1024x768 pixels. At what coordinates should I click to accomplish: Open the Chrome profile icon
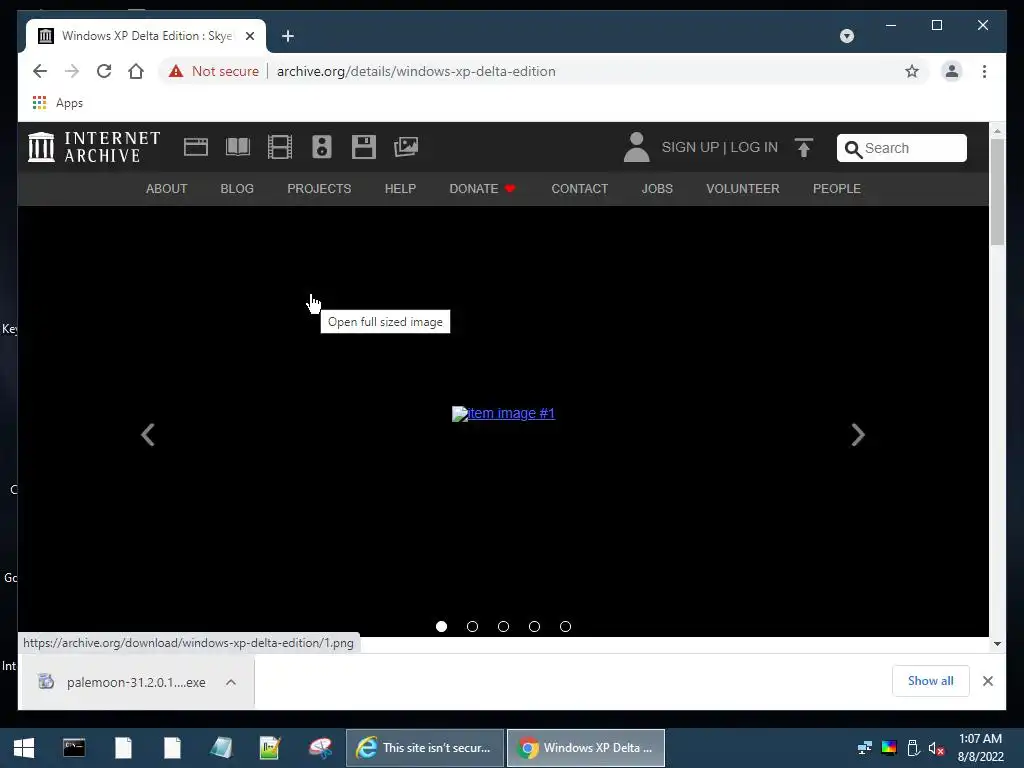click(952, 71)
